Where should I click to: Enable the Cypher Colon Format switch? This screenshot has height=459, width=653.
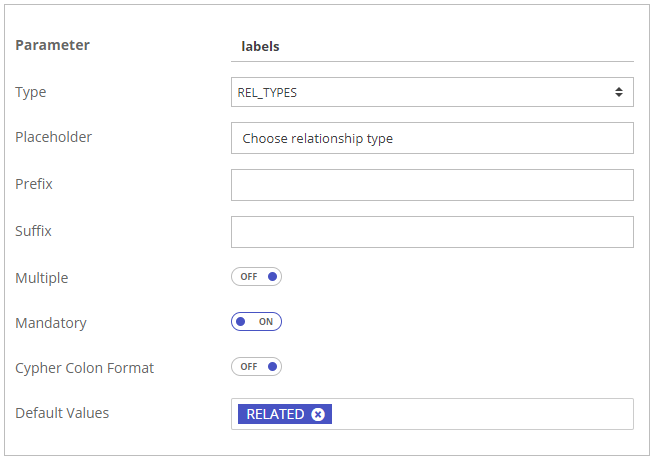coord(256,367)
